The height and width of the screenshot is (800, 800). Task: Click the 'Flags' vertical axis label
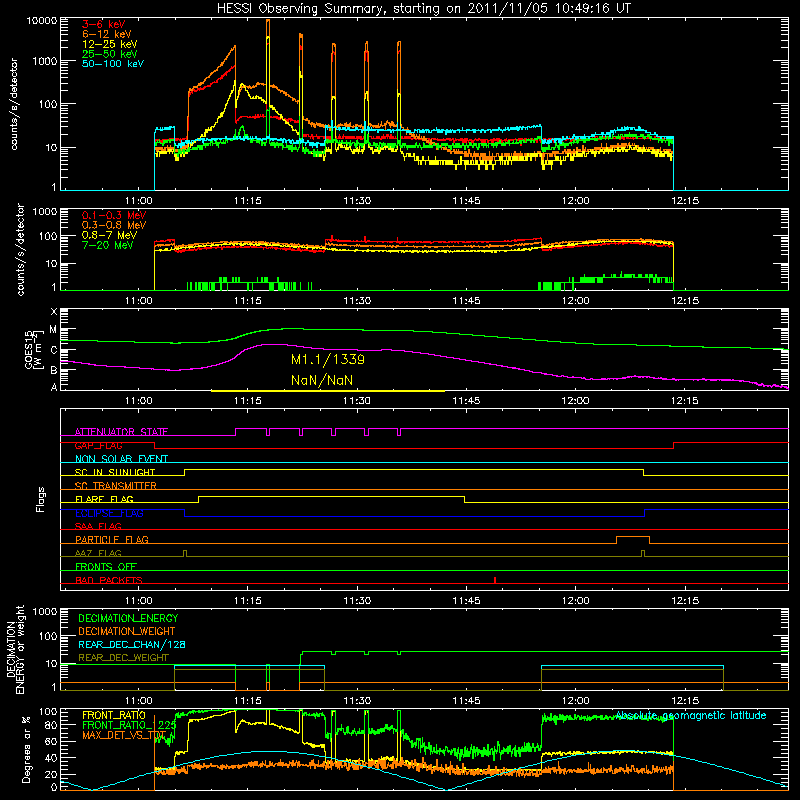pyautogui.click(x=41, y=499)
